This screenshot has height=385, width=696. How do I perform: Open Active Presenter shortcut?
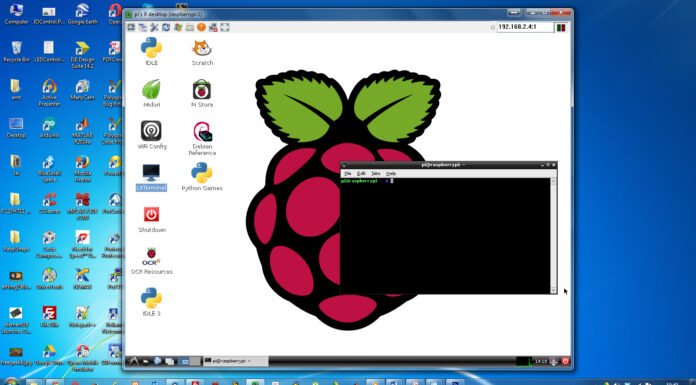click(x=49, y=93)
